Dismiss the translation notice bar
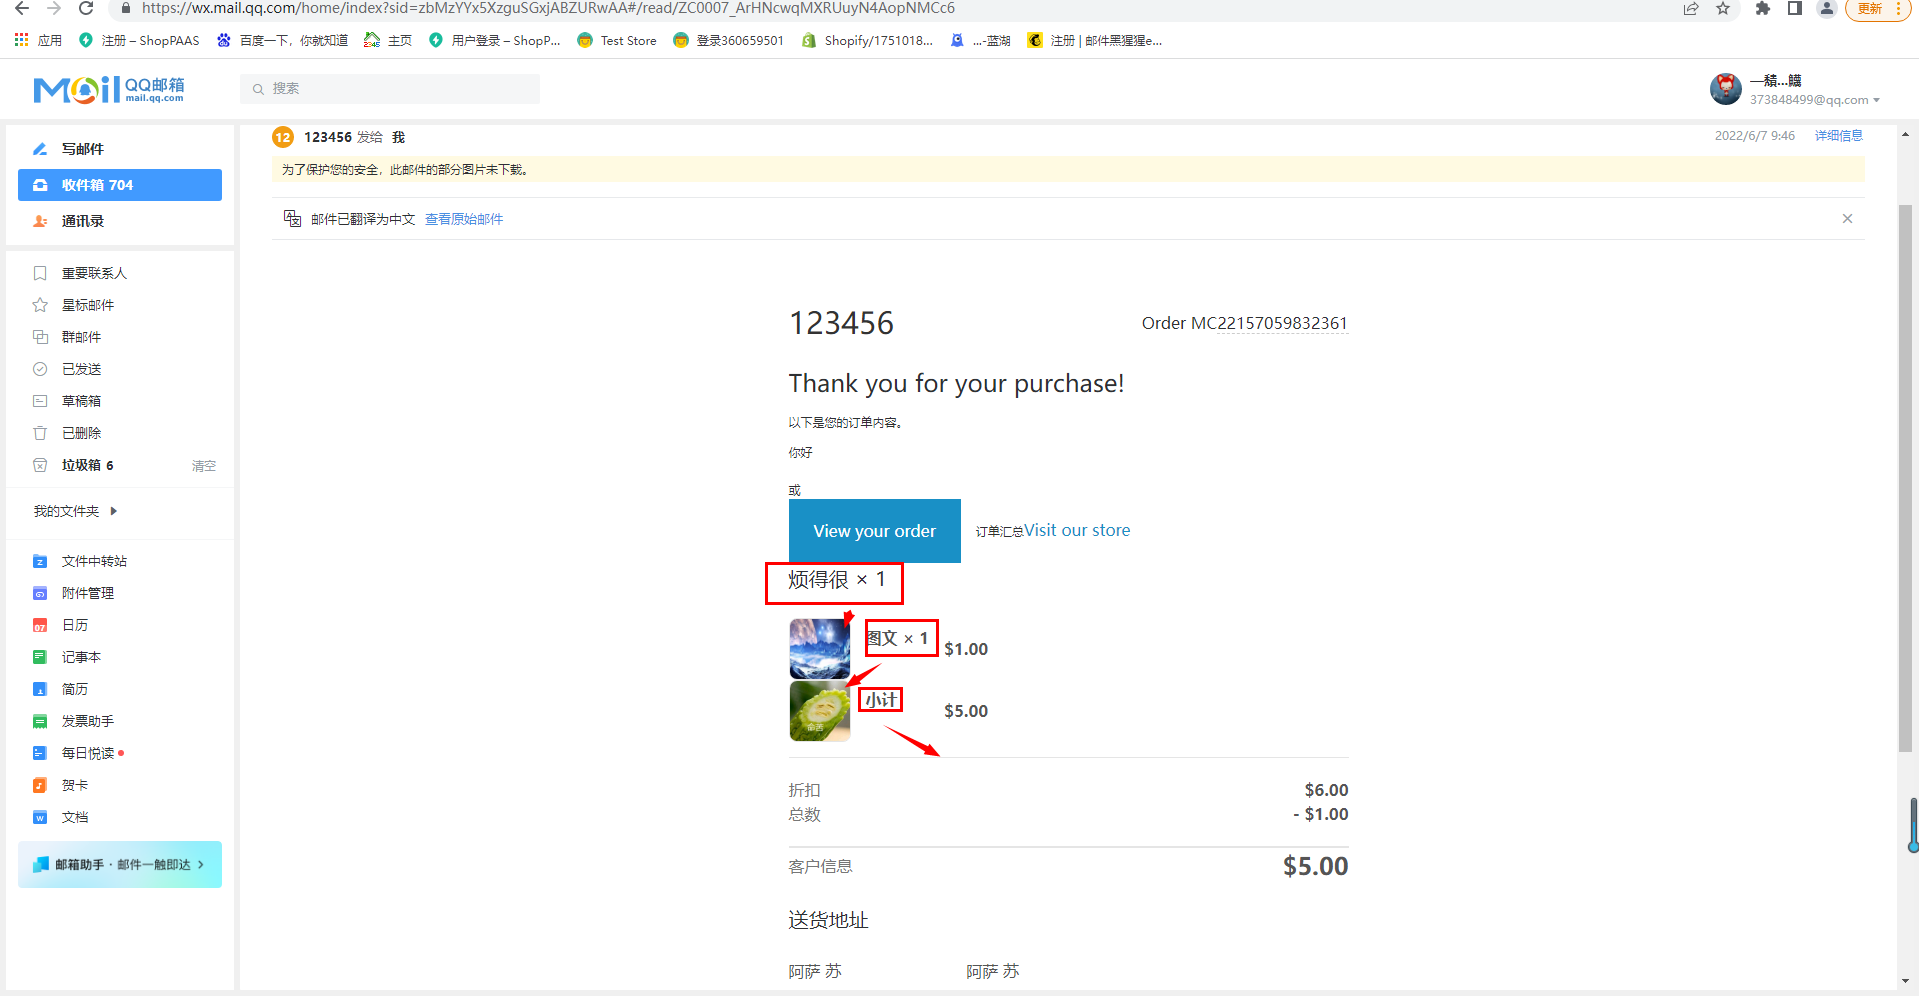The height and width of the screenshot is (996, 1919). 1847,219
